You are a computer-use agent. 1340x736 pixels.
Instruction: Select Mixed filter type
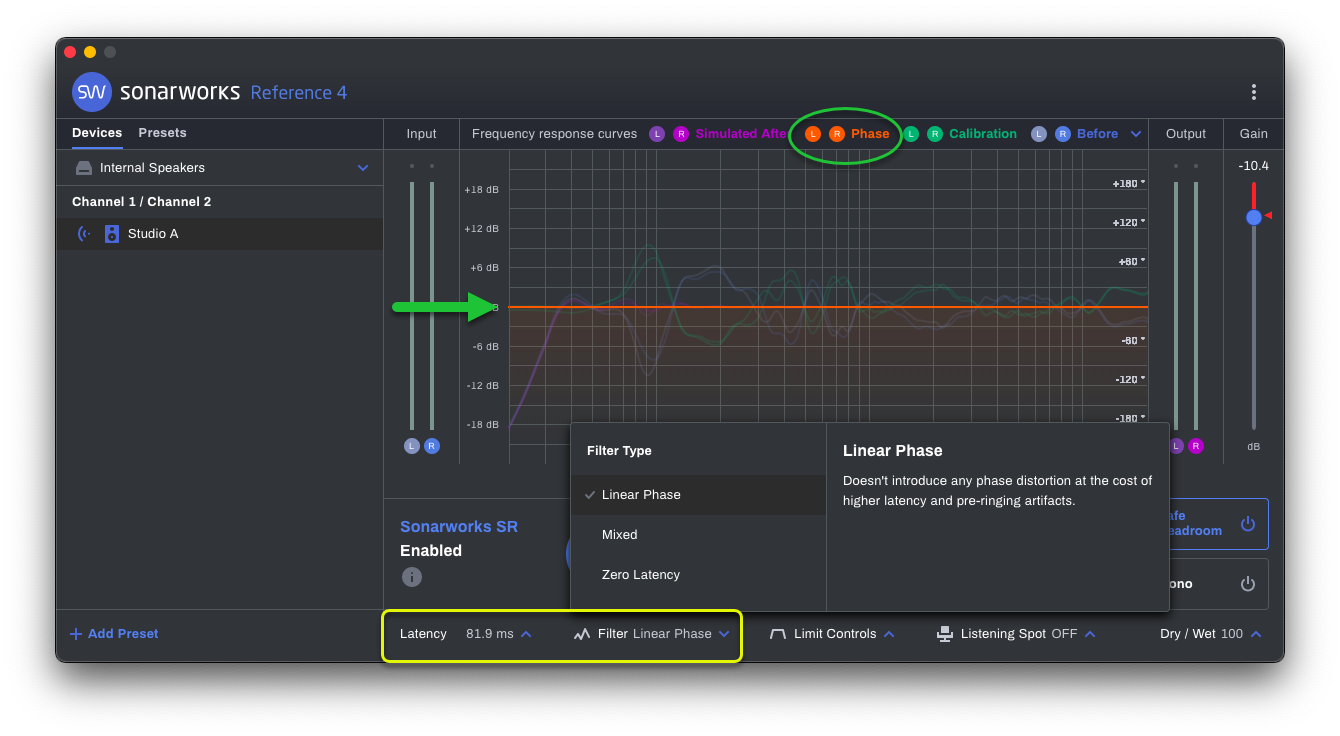coord(698,535)
